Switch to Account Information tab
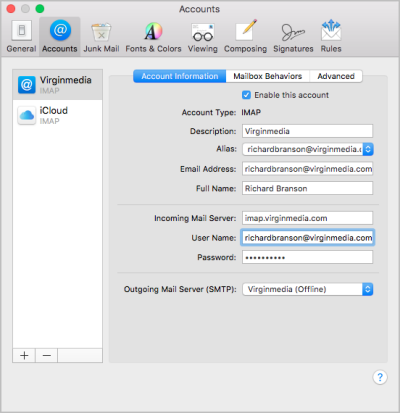Viewport: 400px width, 413px height. (180, 76)
